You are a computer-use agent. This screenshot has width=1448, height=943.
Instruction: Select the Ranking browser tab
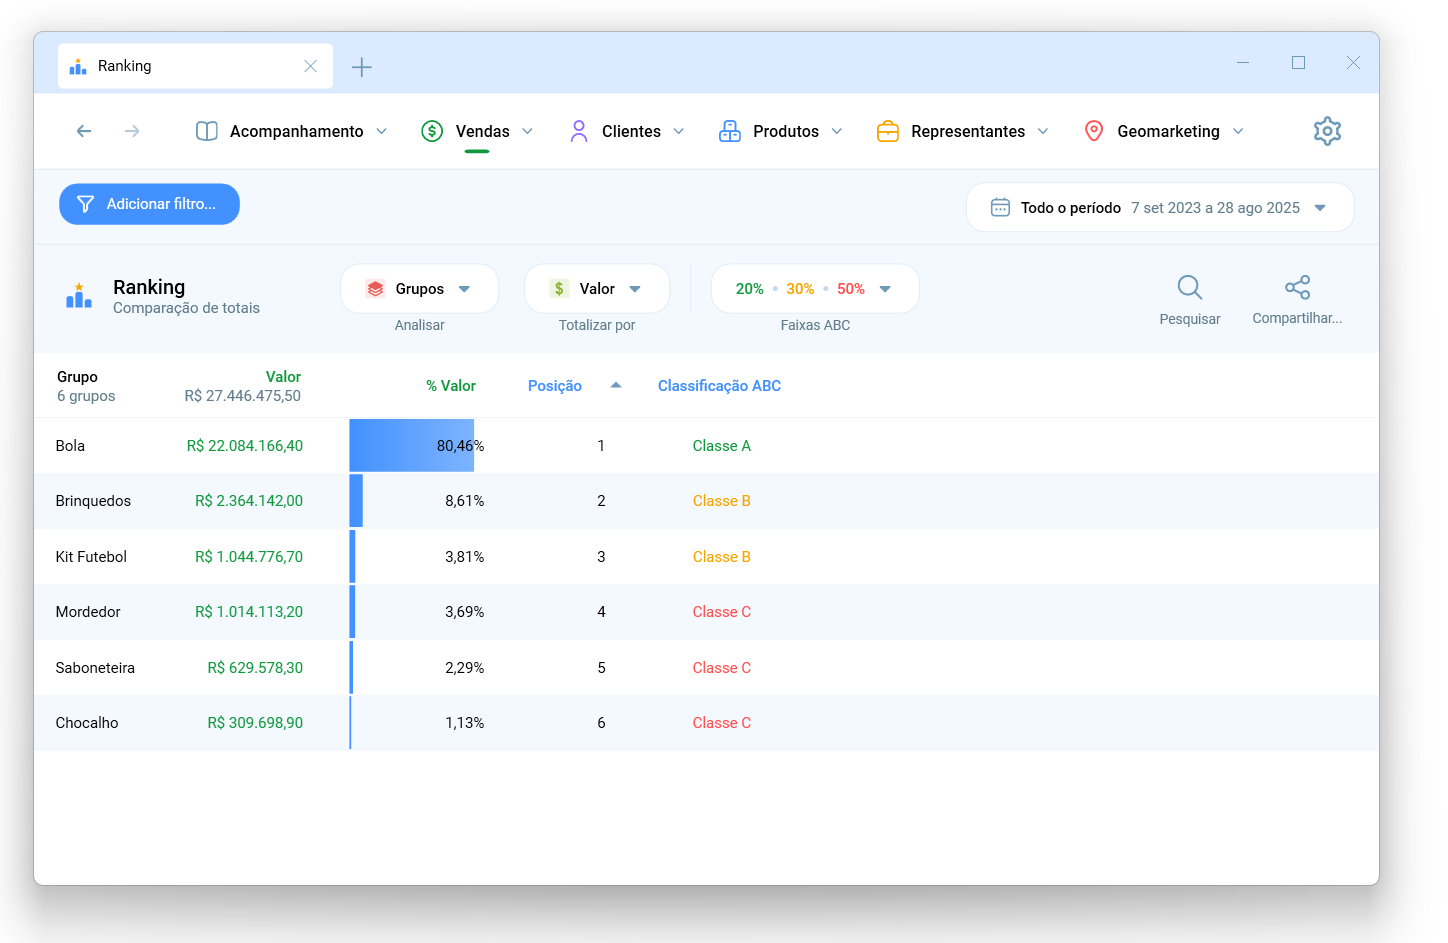[x=195, y=66]
